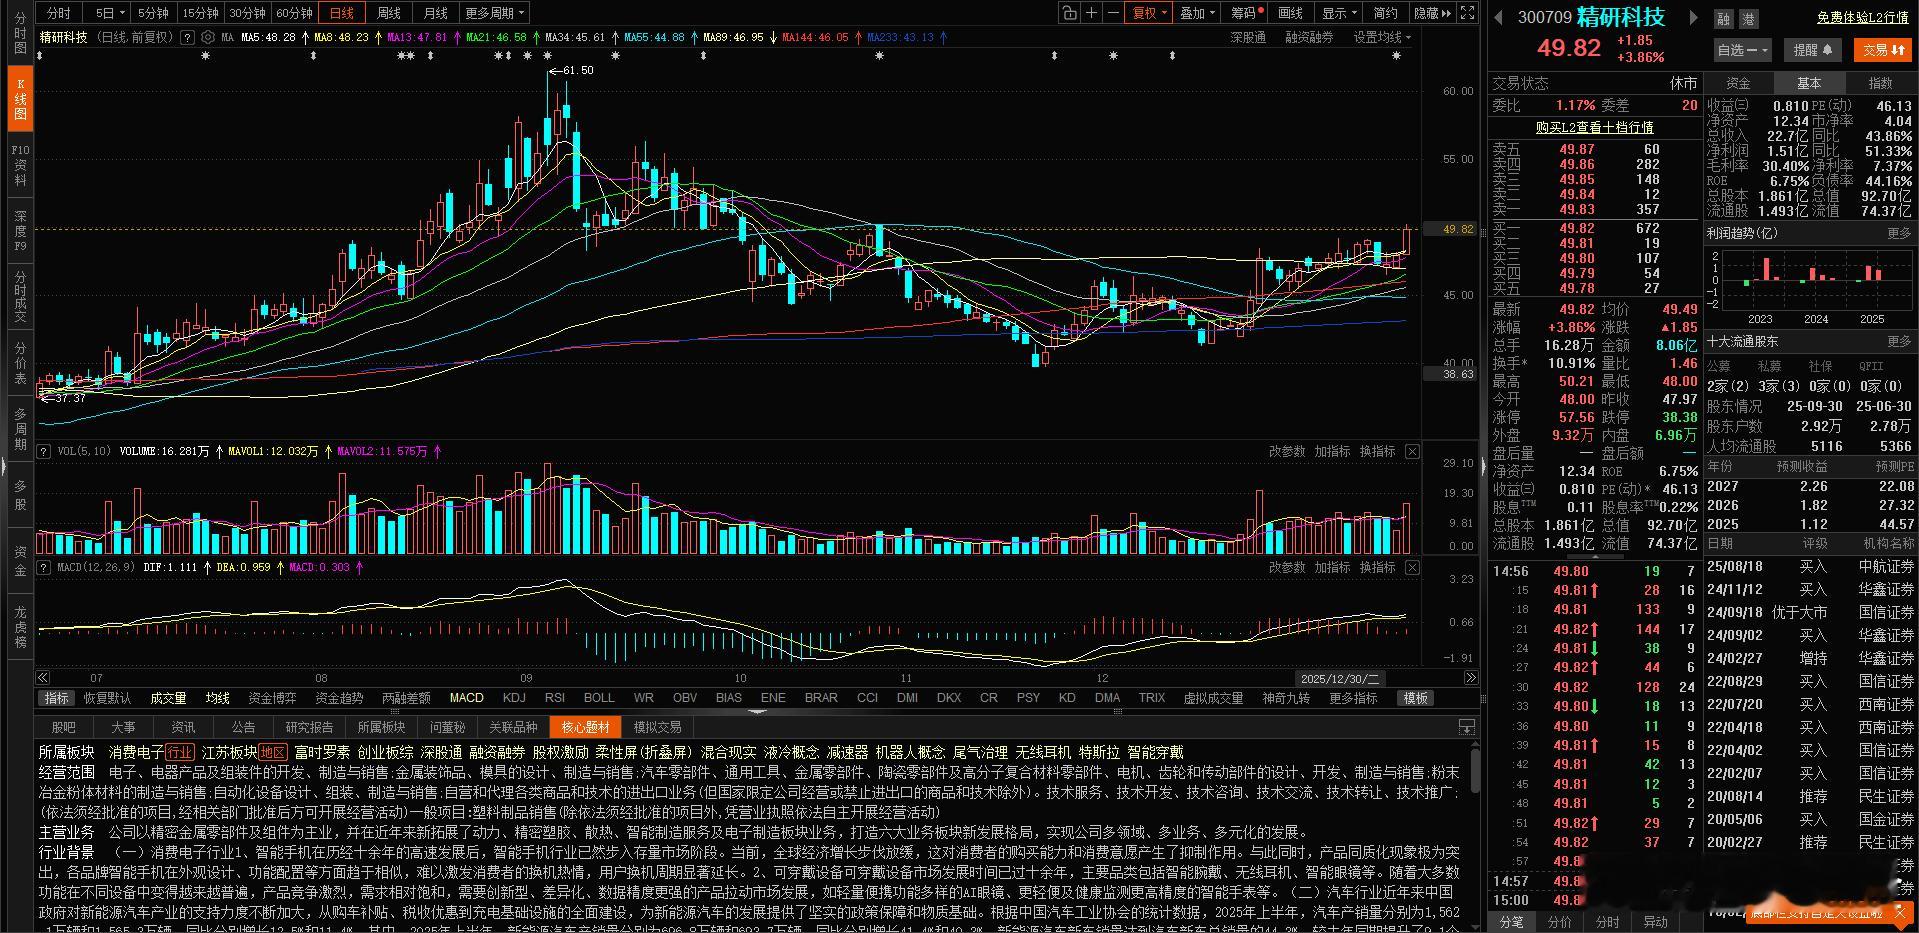Viewport: 1919px width, 933px height.
Task: Close the VOL indicator panel
Action: click(x=1412, y=452)
